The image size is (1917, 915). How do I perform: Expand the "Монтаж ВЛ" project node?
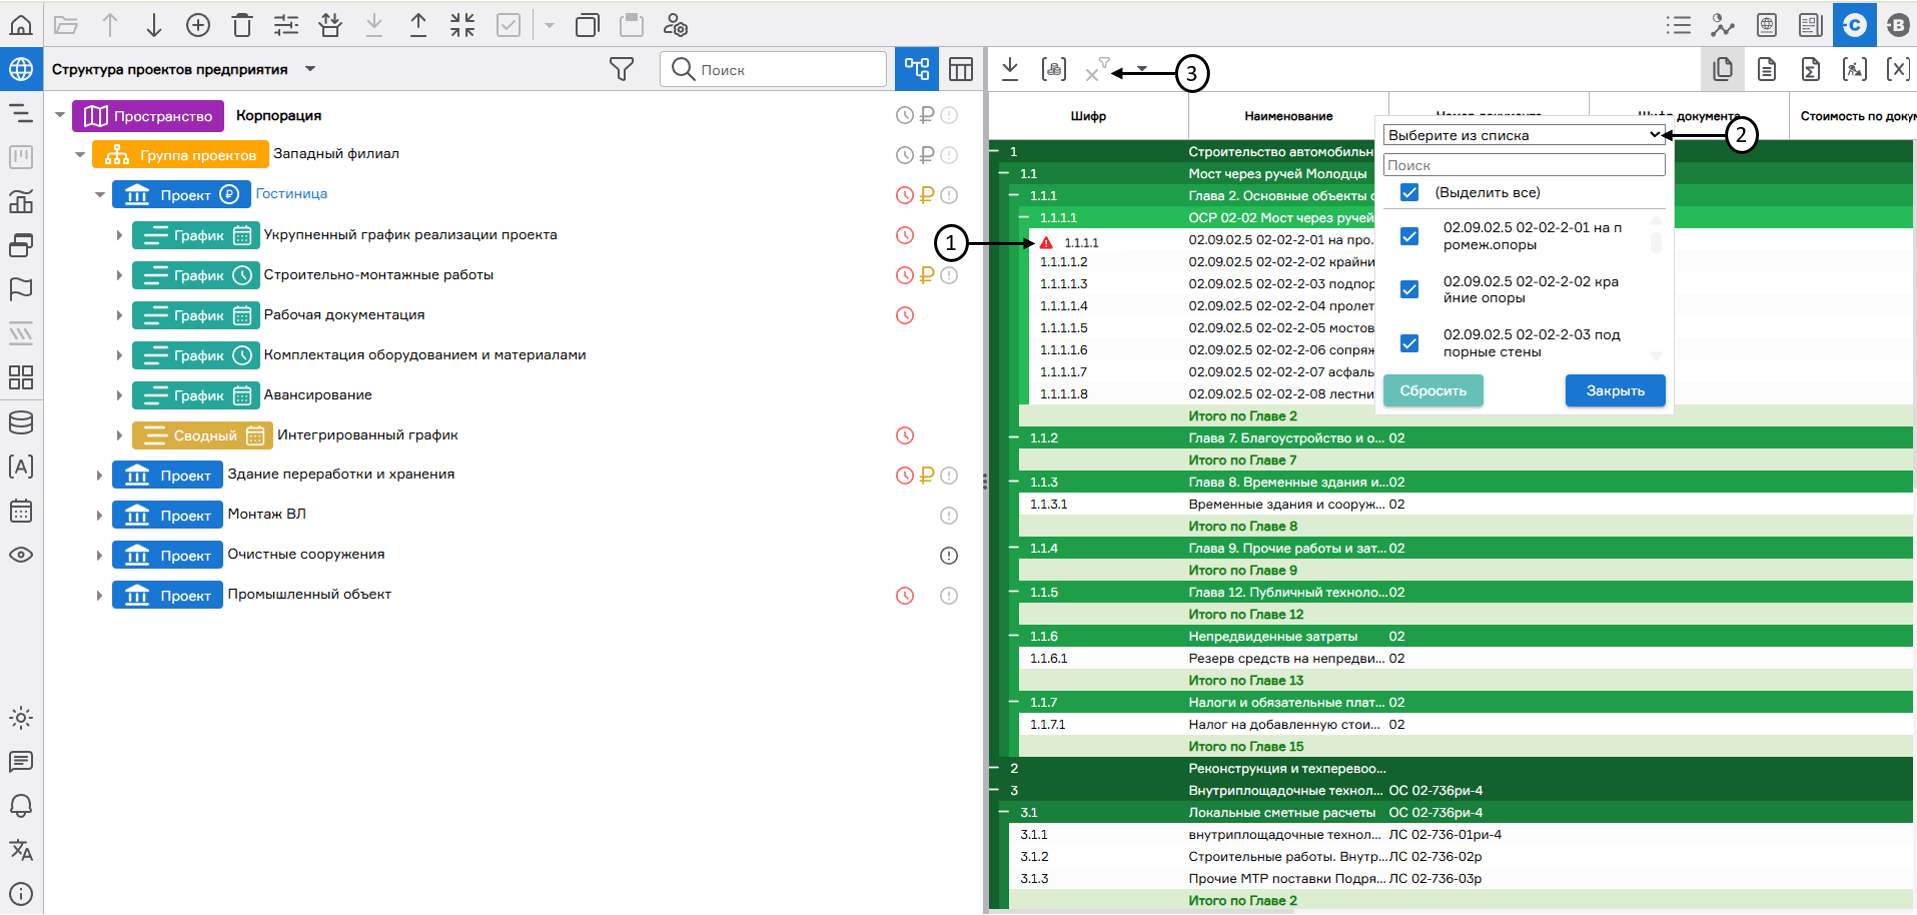[99, 515]
